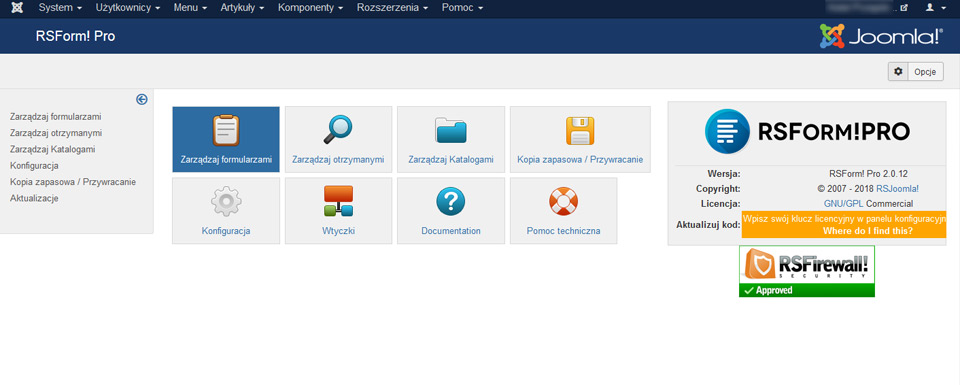Follow the GNU/GPL licence link

pos(843,203)
